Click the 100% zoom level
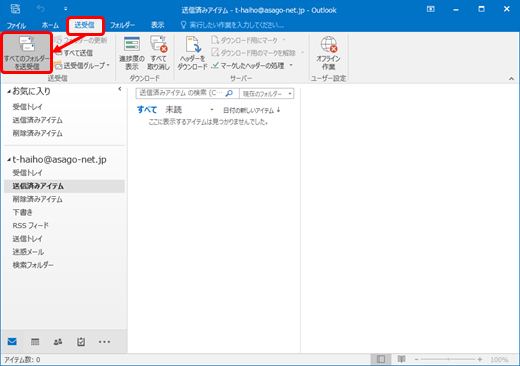 pos(499,359)
